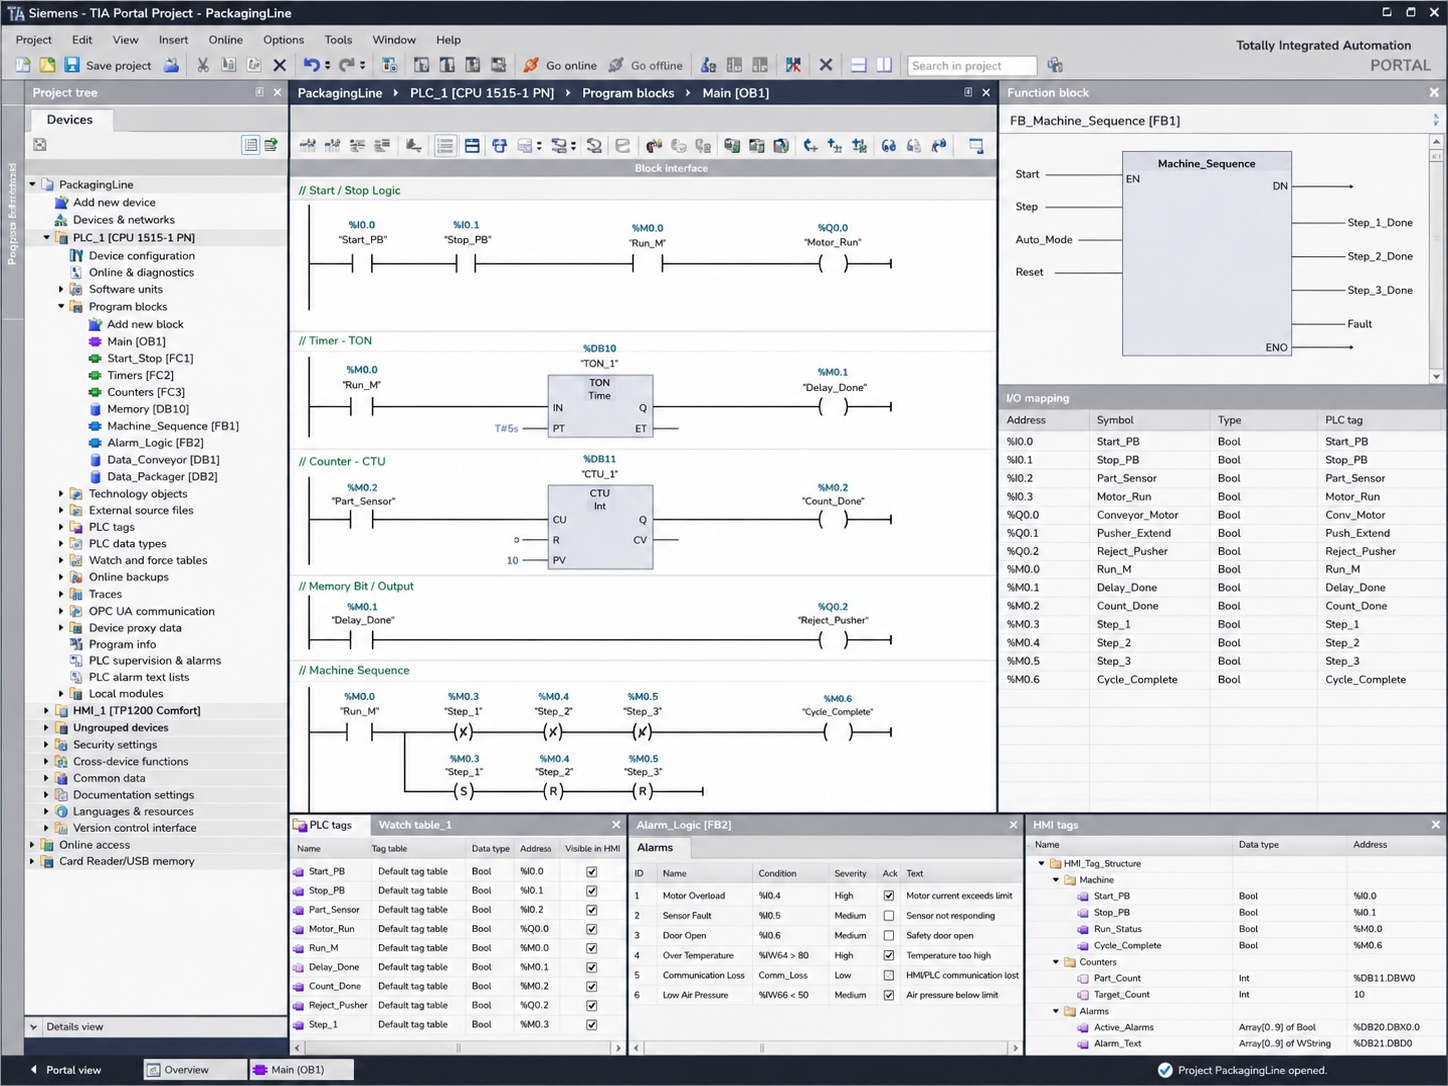The image size is (1448, 1086).
Task: Collapse the PLC_1 [CPU 1515-1 PN] node
Action: [x=46, y=238]
